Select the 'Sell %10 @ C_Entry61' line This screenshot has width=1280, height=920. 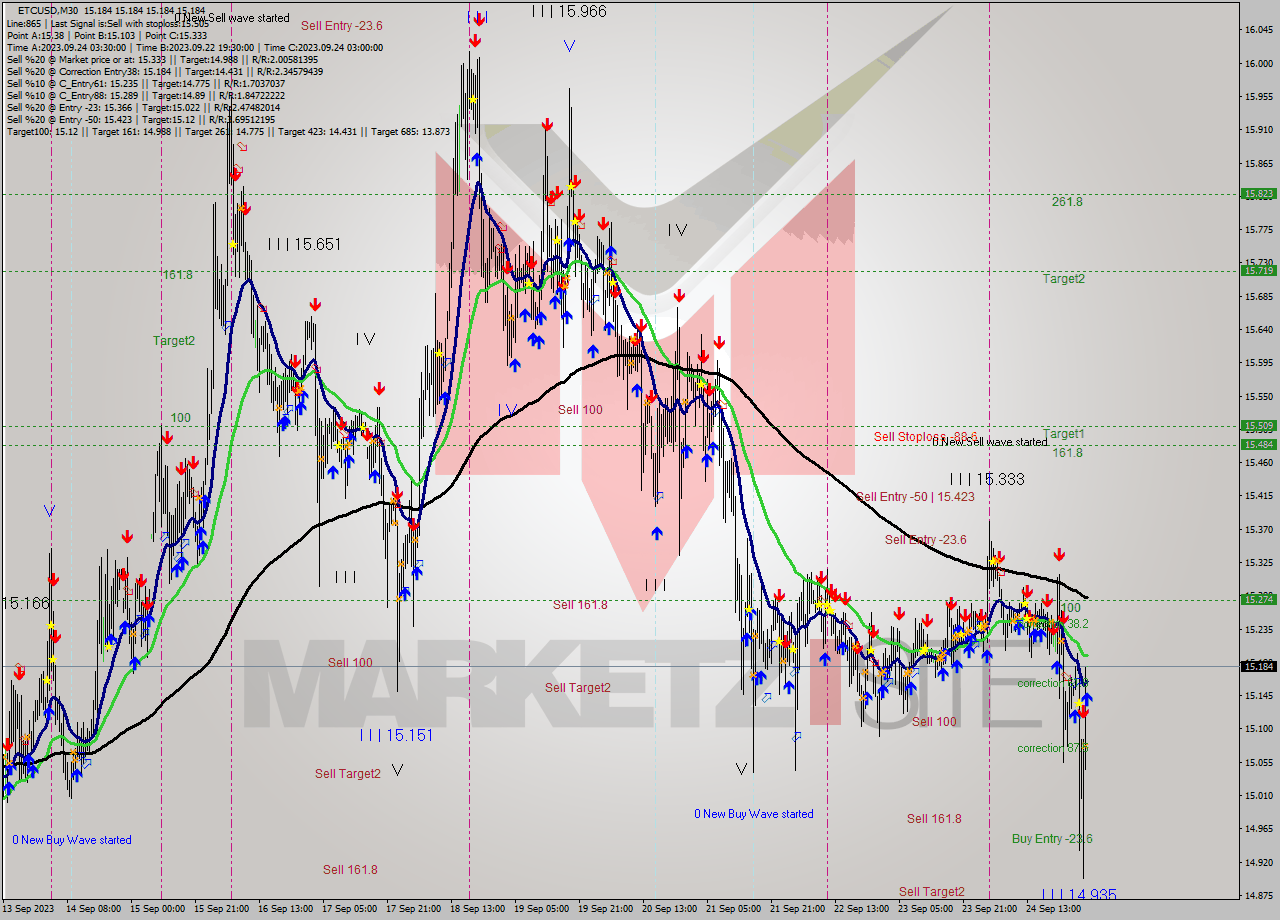tap(145, 84)
